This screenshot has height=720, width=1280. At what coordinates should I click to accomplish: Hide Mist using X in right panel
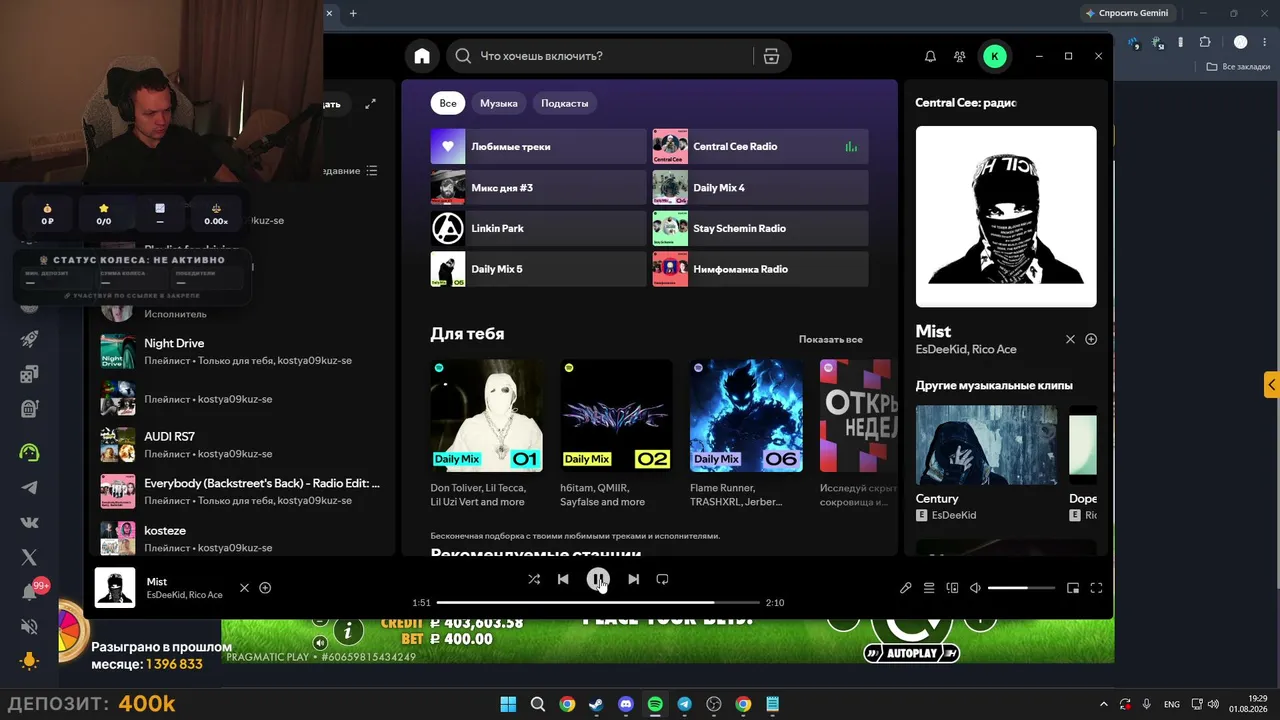tap(1070, 339)
